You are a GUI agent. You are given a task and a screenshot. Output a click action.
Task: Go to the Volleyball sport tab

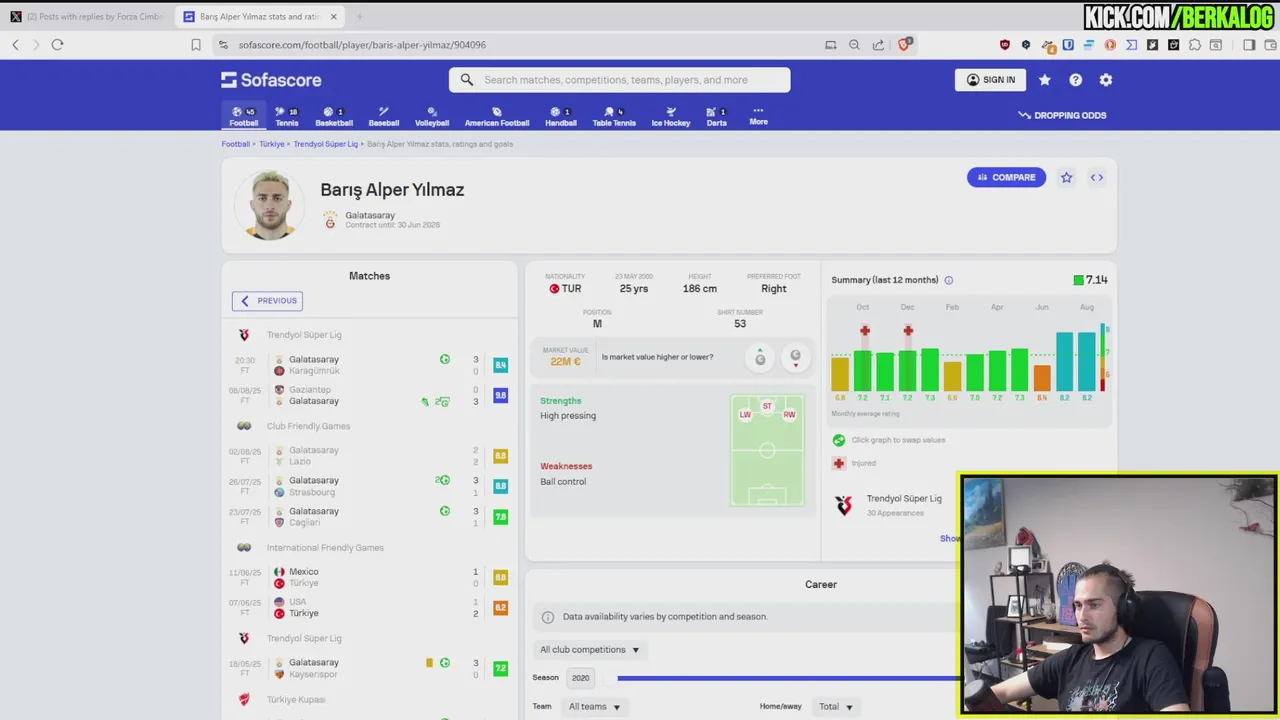click(432, 116)
